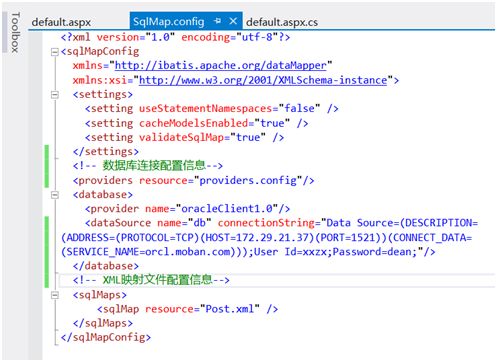The height and width of the screenshot is (362, 497).
Task: Click the connectionString attribute name
Action: click(x=266, y=223)
